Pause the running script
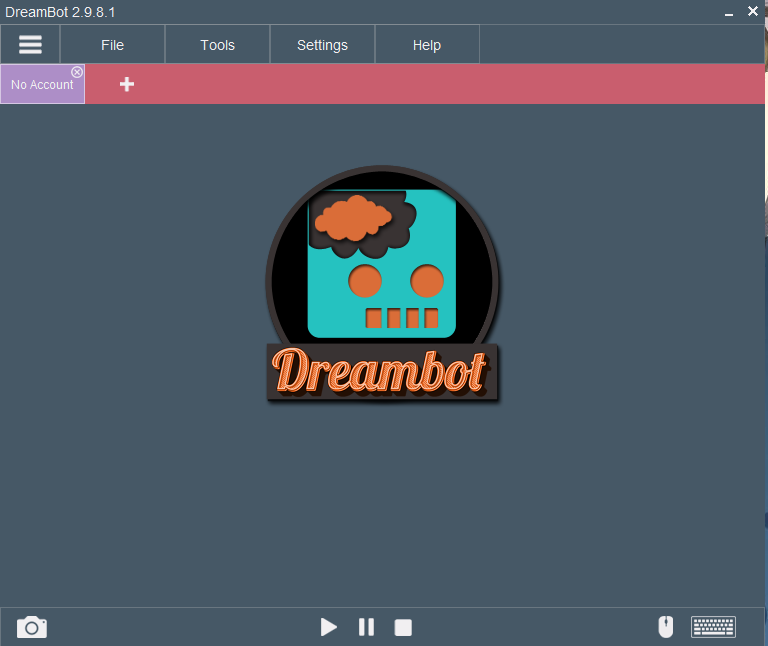The height and width of the screenshot is (646, 768). 366,627
